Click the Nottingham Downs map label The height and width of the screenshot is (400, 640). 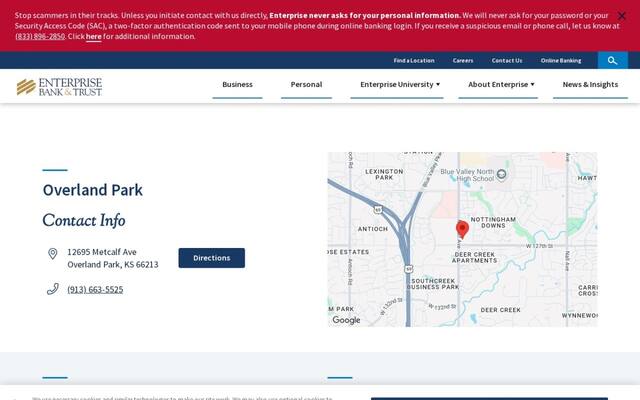(x=493, y=222)
